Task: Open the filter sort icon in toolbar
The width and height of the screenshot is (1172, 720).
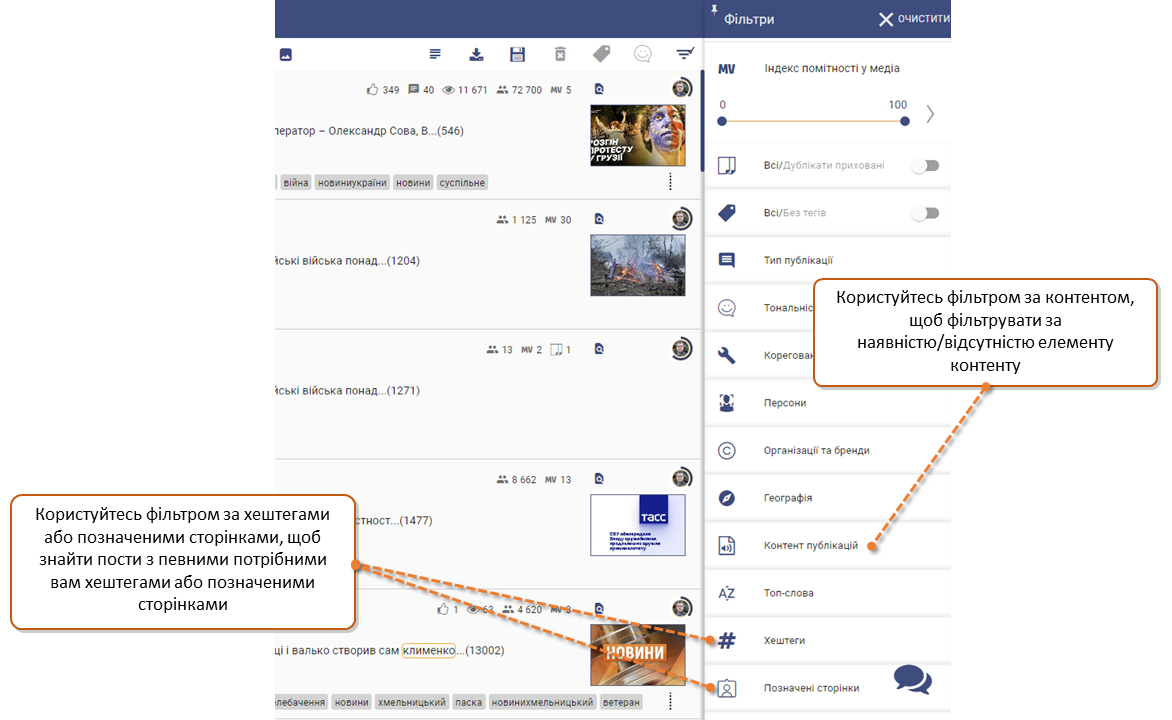Action: pyautogui.click(x=685, y=53)
